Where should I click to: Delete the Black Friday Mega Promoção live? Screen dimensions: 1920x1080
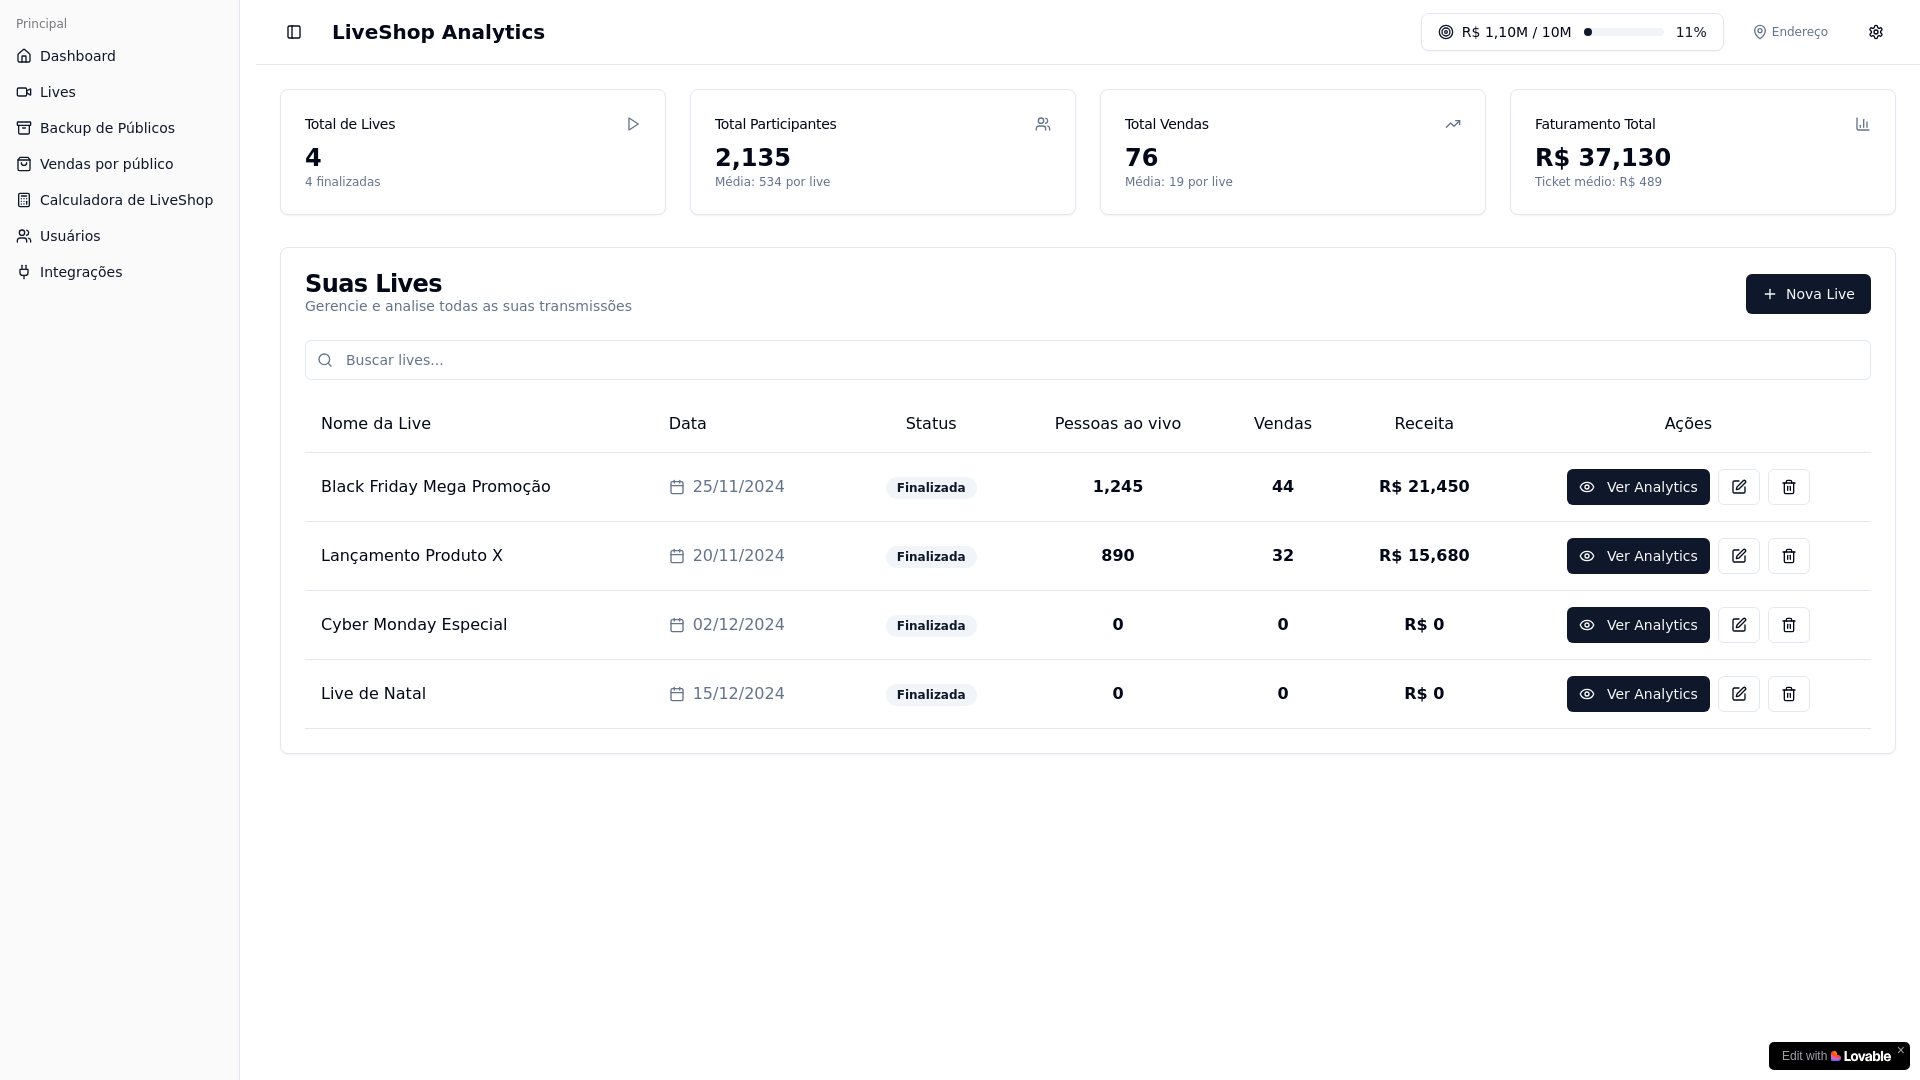coord(1789,487)
